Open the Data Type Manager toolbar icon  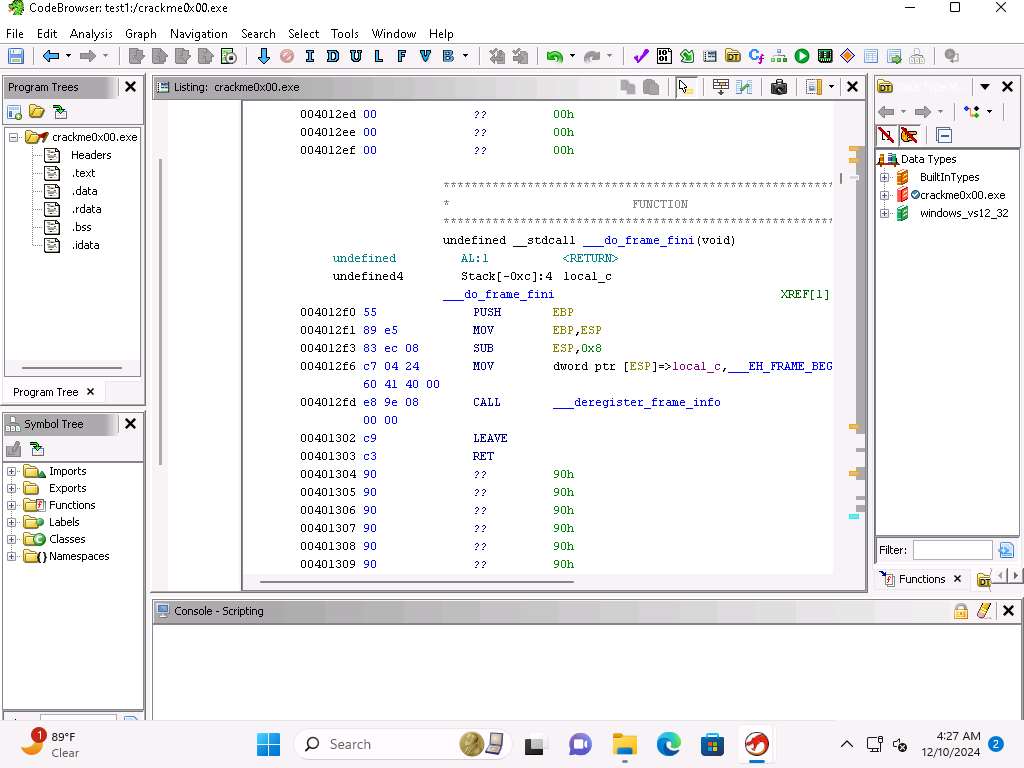(x=733, y=57)
